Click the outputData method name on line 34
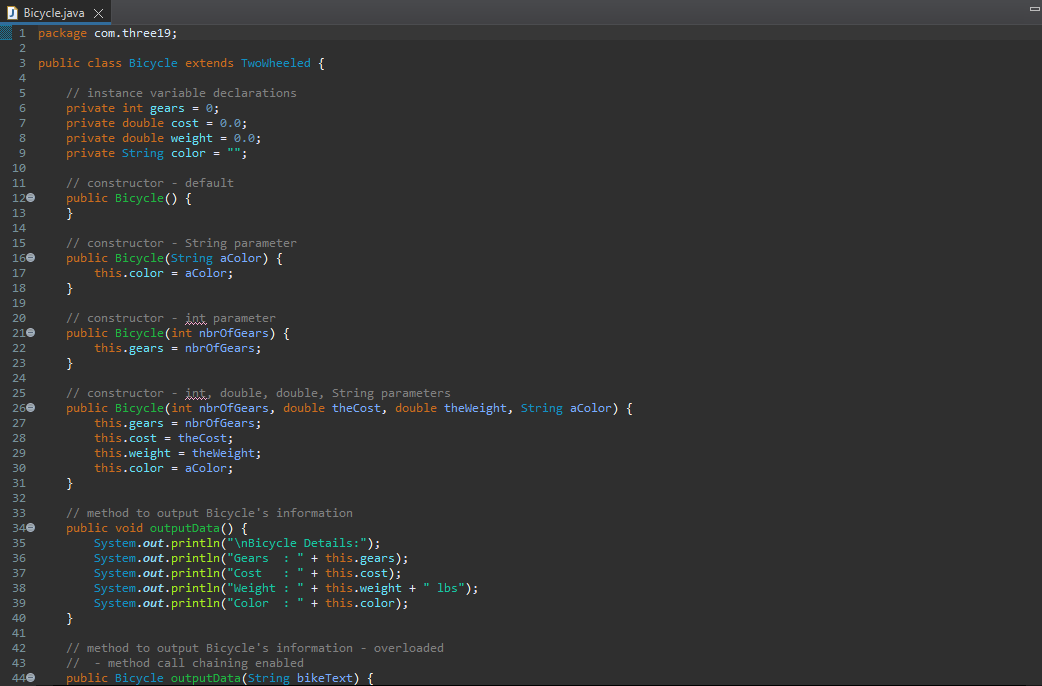Screen dimensions: 1042x686 (185, 527)
